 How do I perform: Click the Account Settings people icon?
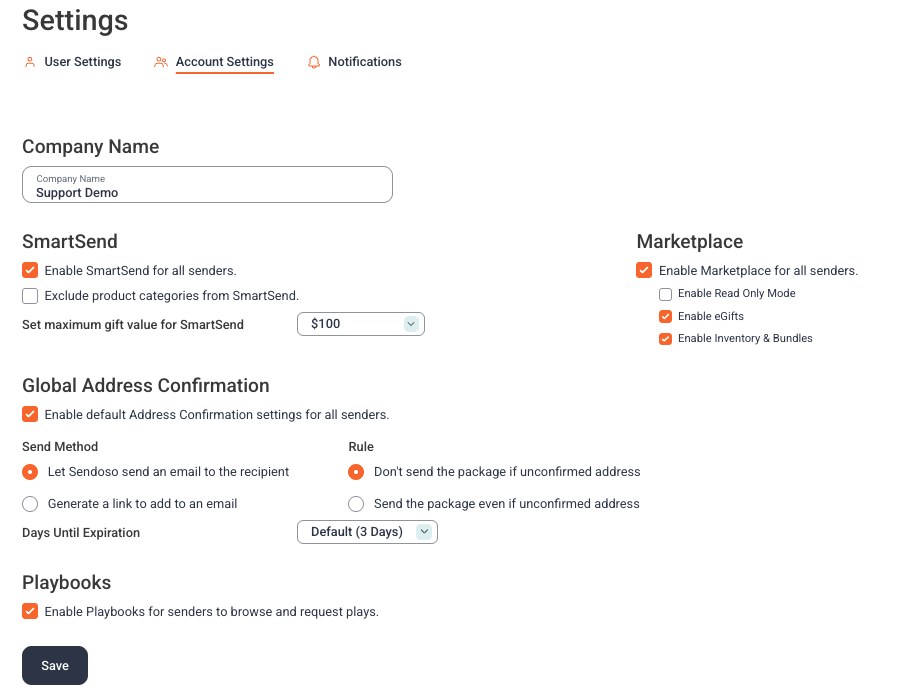tap(161, 62)
